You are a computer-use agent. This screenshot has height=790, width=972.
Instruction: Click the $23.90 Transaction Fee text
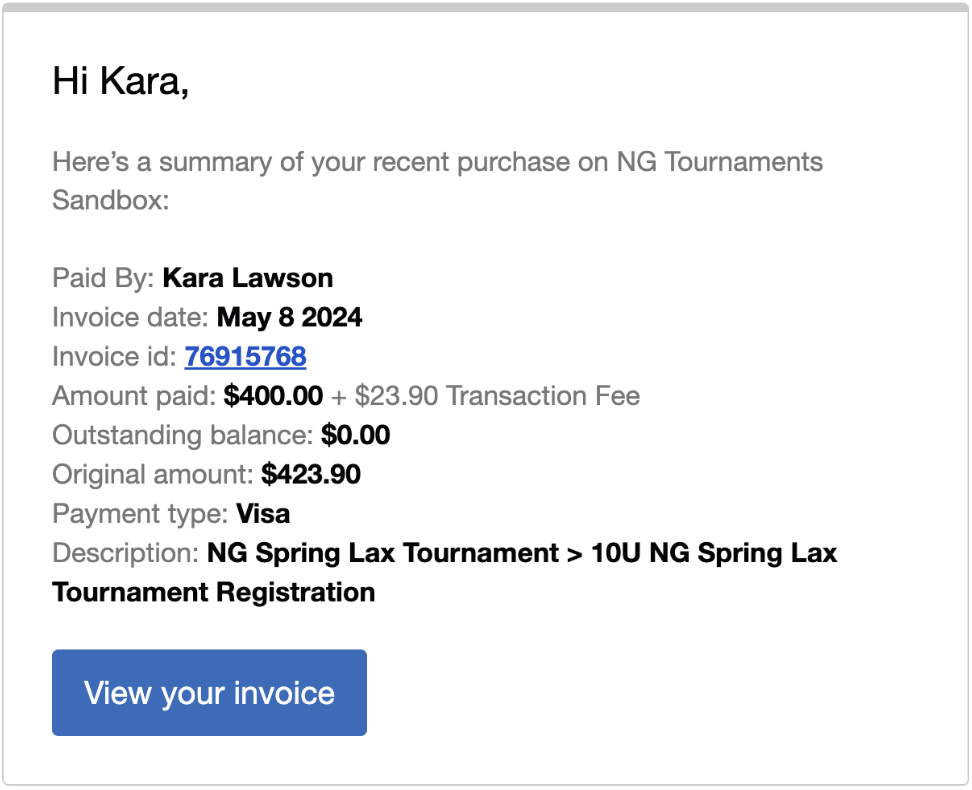click(497, 396)
